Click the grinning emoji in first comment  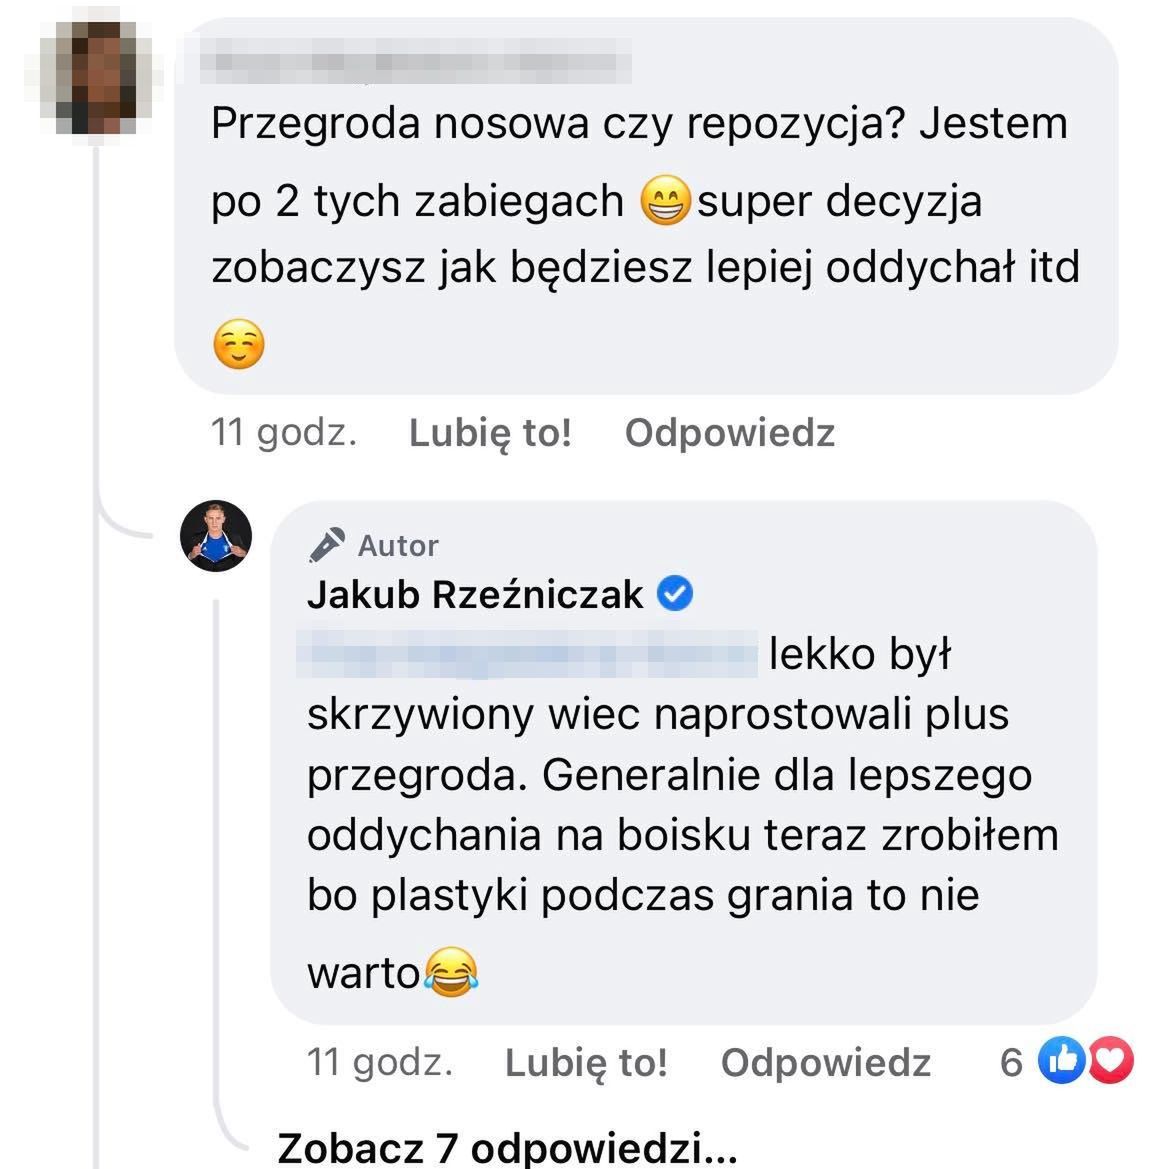point(666,201)
